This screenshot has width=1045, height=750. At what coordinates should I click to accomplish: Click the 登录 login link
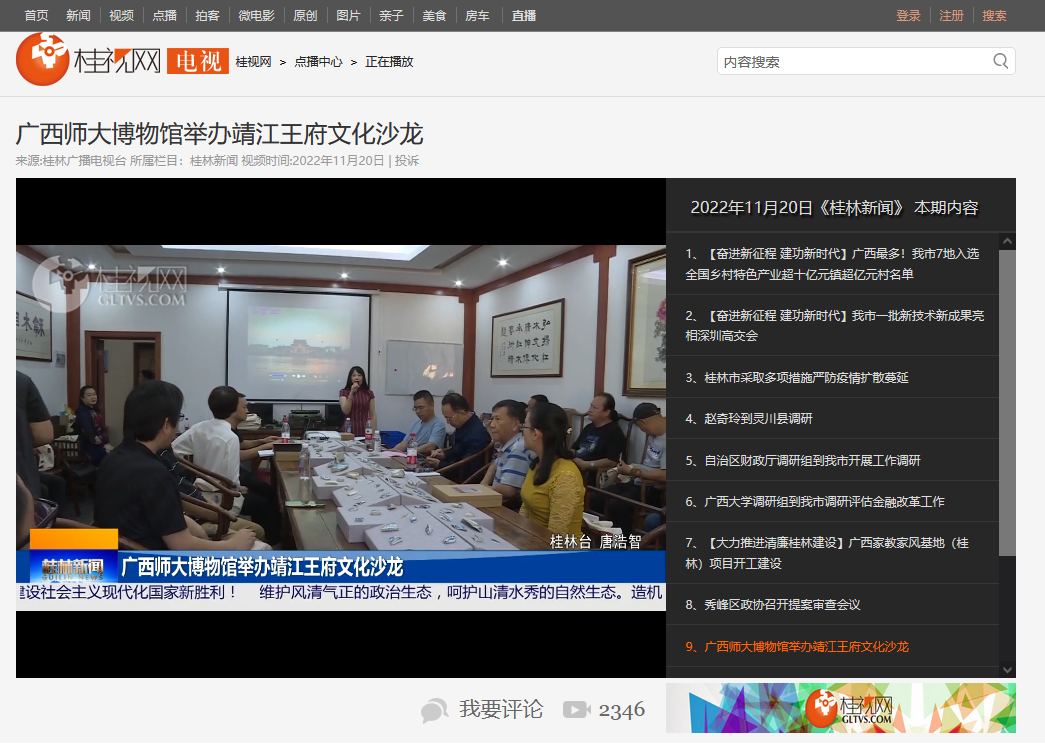[x=908, y=15]
